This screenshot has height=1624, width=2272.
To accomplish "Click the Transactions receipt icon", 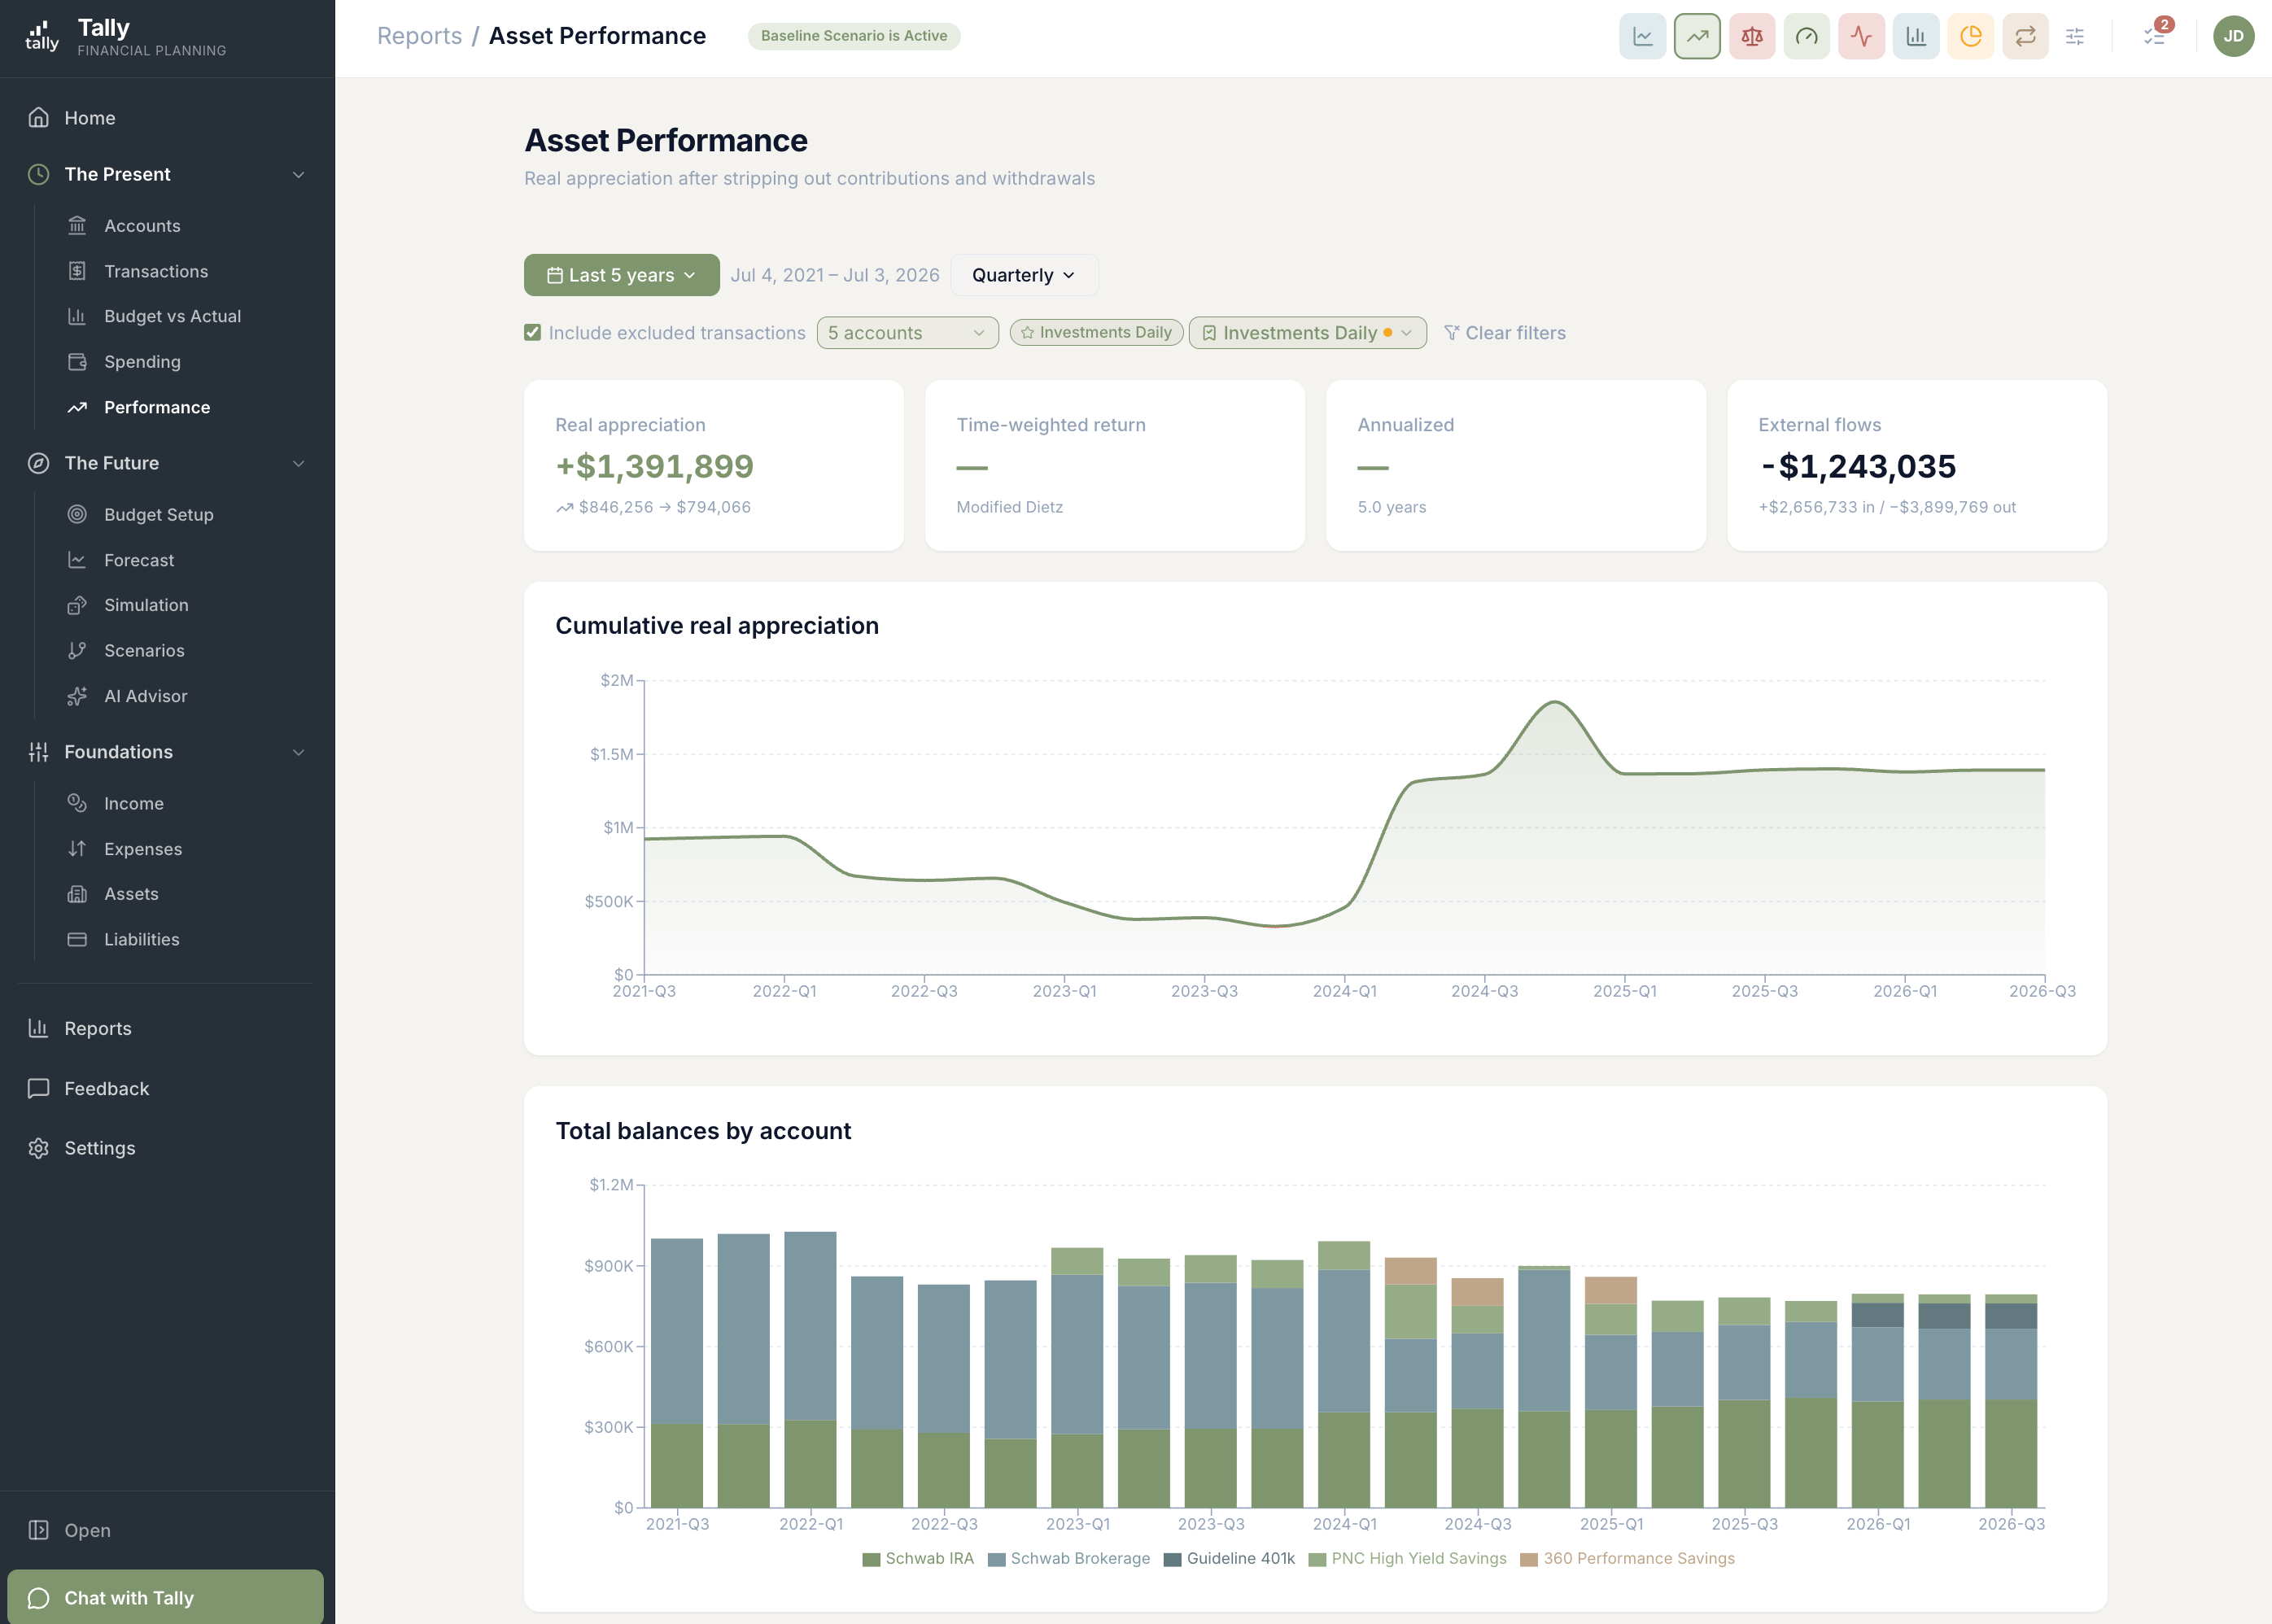I will pyautogui.click(x=77, y=271).
